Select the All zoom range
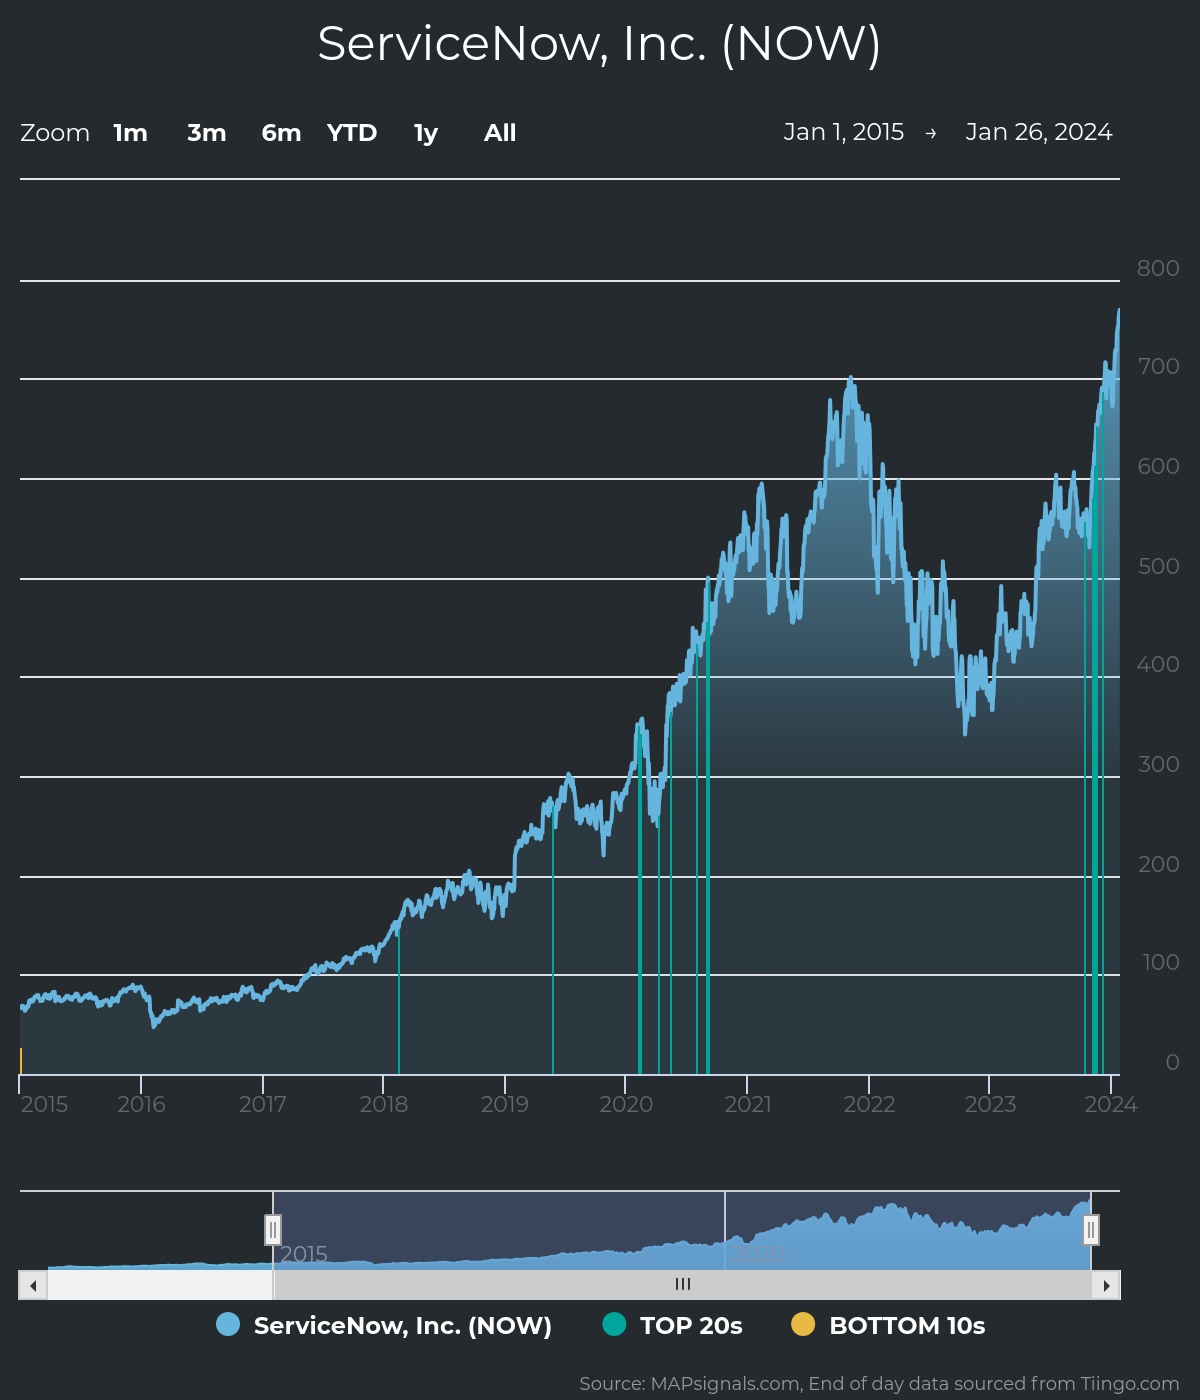 (x=500, y=133)
